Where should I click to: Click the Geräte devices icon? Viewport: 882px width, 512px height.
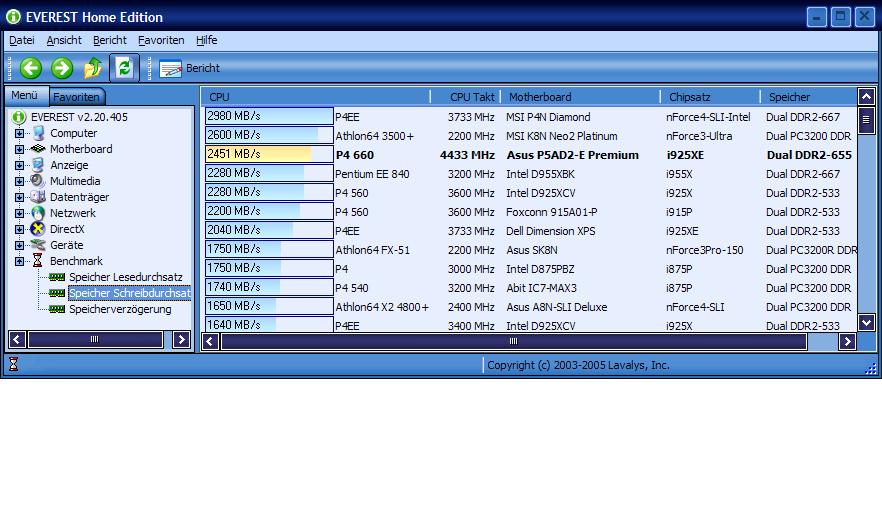38,245
